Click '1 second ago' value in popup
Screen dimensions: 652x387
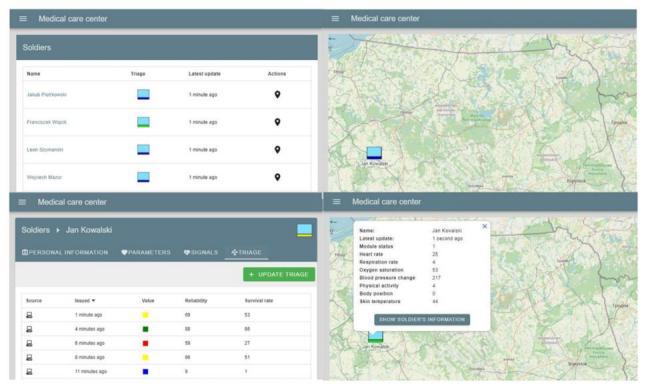click(x=448, y=239)
